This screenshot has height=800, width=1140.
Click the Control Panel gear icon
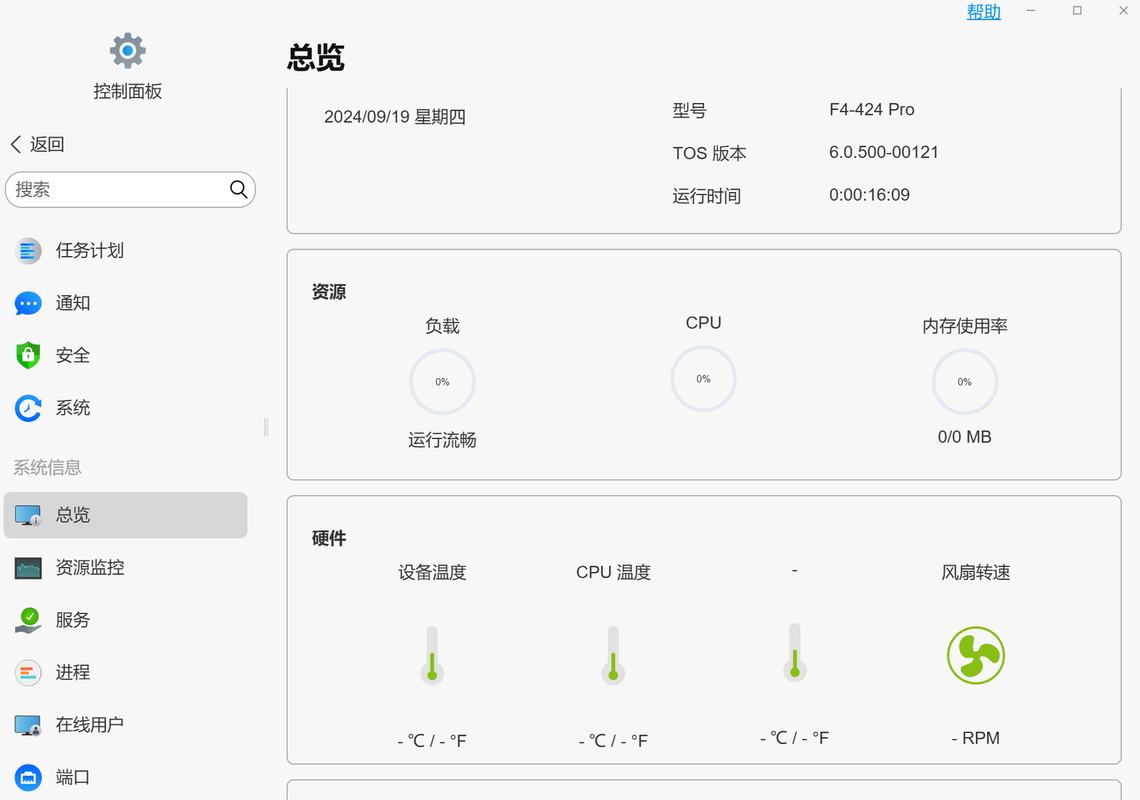(127, 51)
